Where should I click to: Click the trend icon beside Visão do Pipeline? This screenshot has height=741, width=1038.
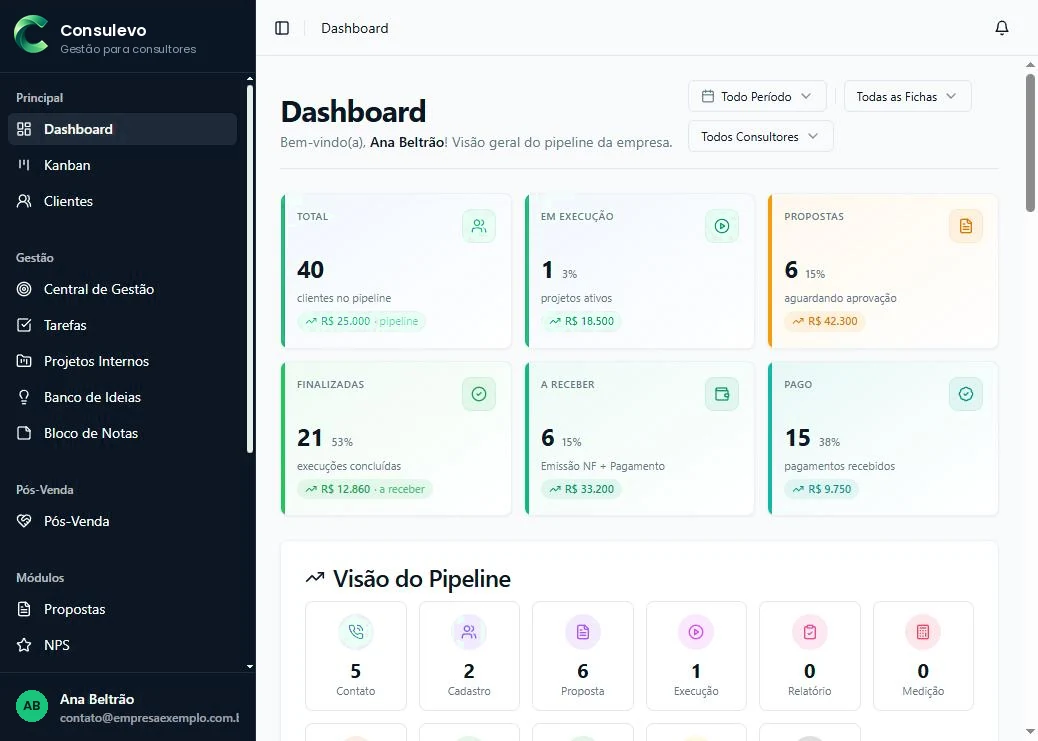[x=314, y=578]
